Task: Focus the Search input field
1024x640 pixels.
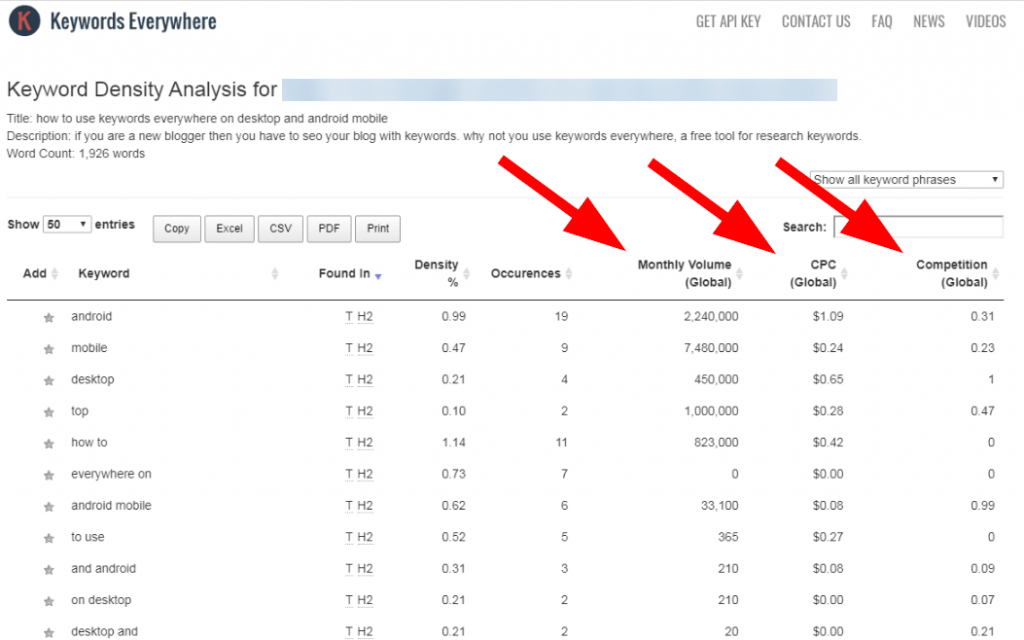Action: coord(919,227)
